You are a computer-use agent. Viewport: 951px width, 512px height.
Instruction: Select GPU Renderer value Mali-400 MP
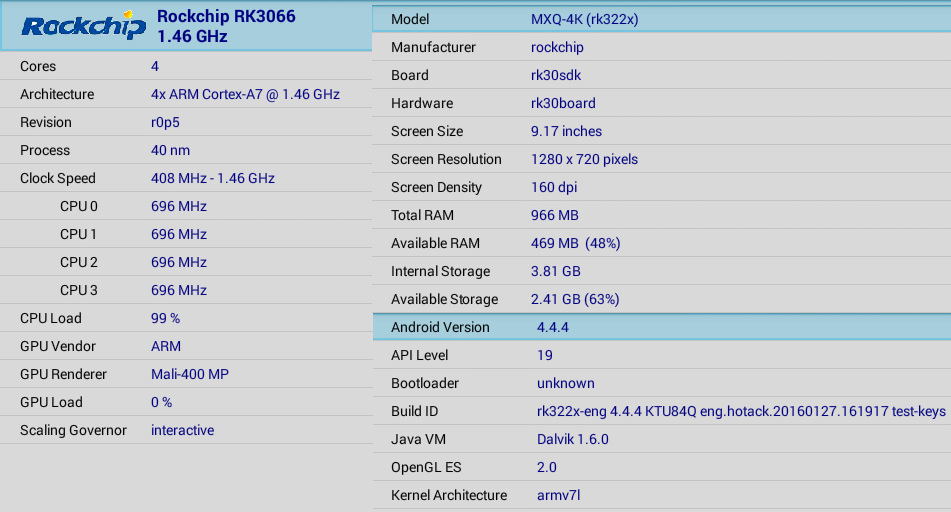pyautogui.click(x=190, y=374)
